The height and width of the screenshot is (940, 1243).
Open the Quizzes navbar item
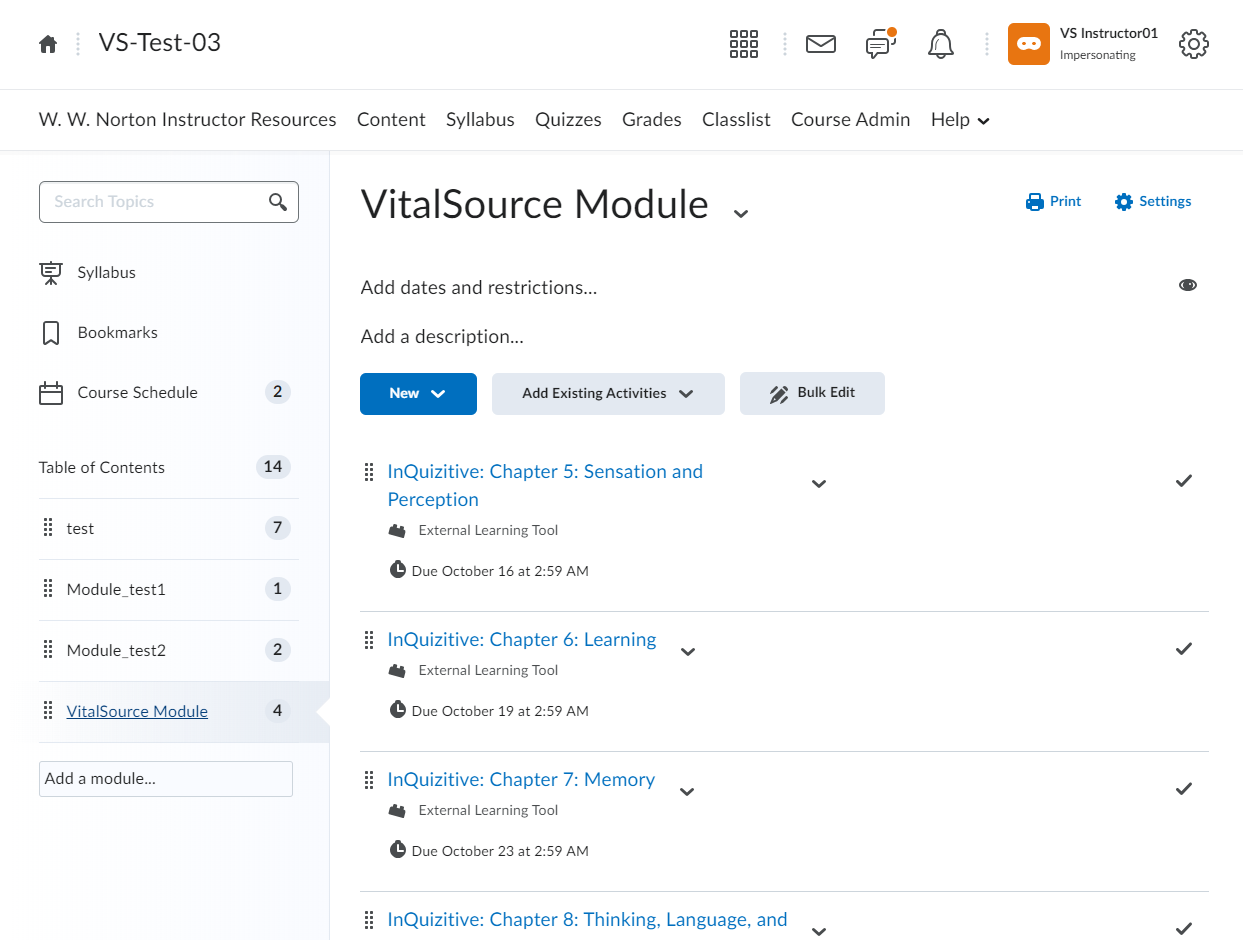[568, 120]
